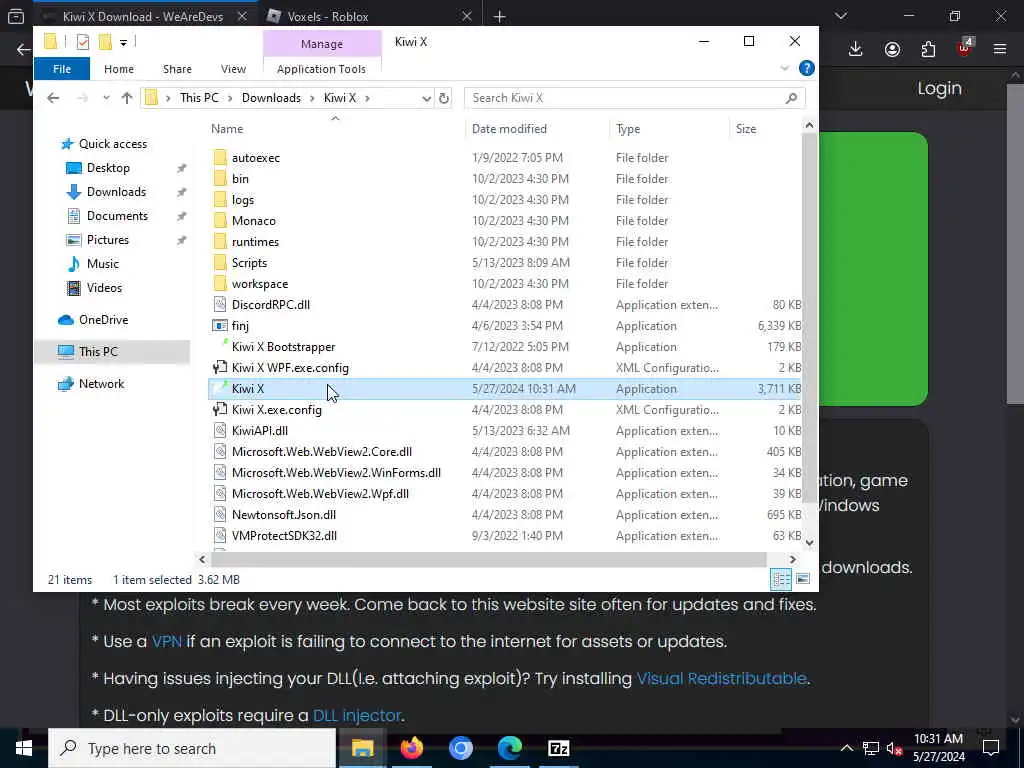The image size is (1024, 768).
Task: Open the Firefox list all tabs dropdown
Action: (x=840, y=16)
